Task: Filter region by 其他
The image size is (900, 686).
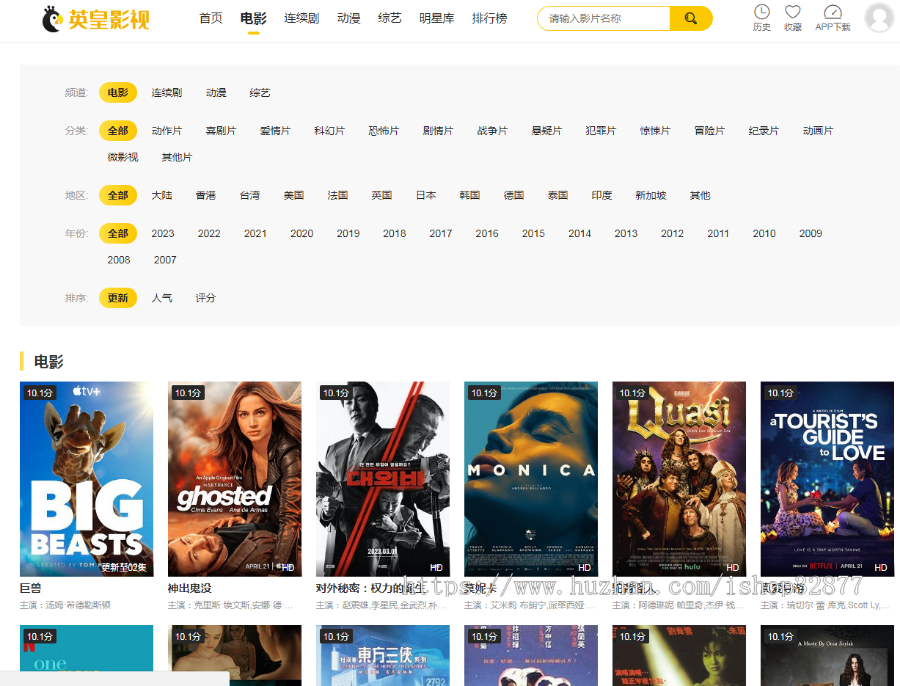Action: (x=700, y=195)
